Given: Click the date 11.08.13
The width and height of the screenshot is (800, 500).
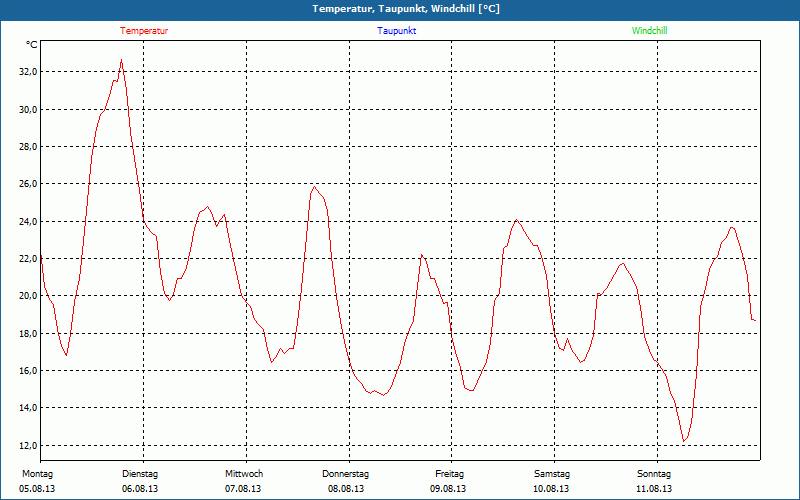Looking at the screenshot, I should click(x=654, y=489).
